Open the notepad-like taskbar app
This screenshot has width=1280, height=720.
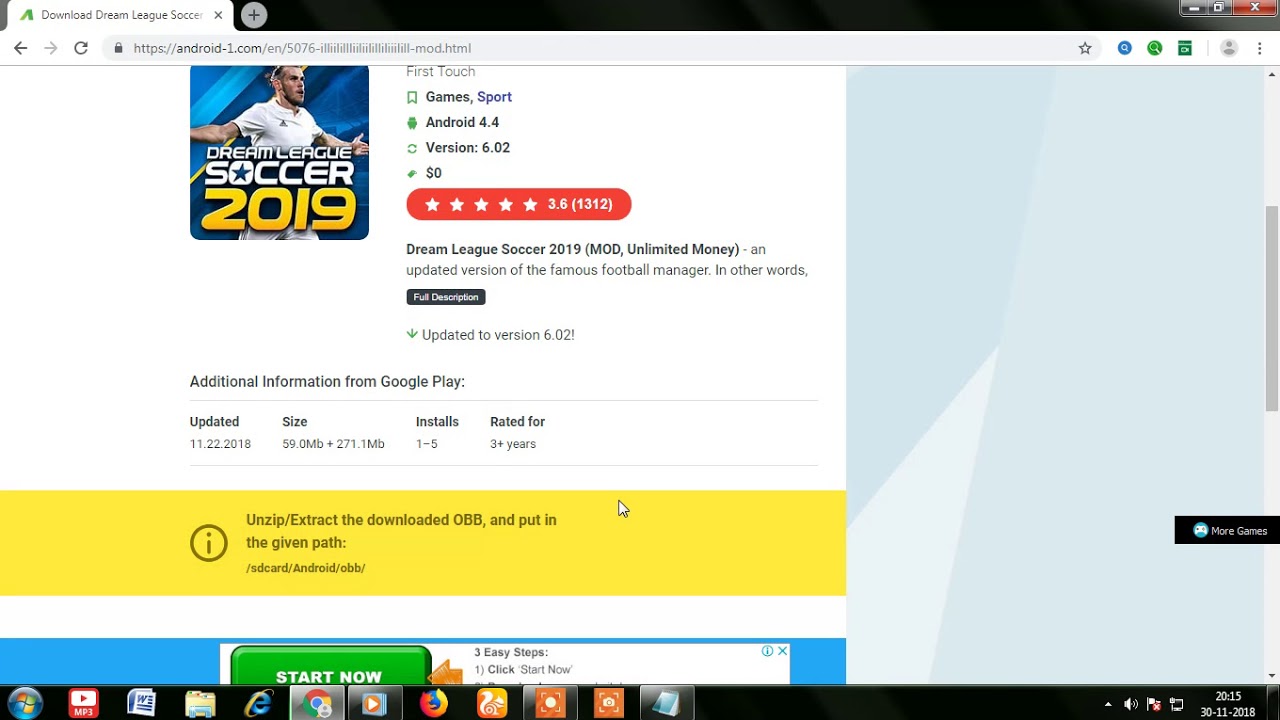click(x=666, y=703)
